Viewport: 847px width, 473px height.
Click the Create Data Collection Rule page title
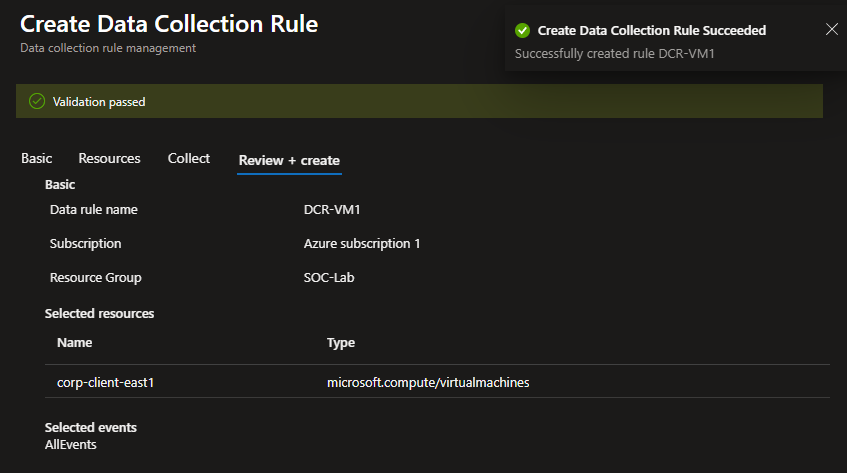coord(169,24)
